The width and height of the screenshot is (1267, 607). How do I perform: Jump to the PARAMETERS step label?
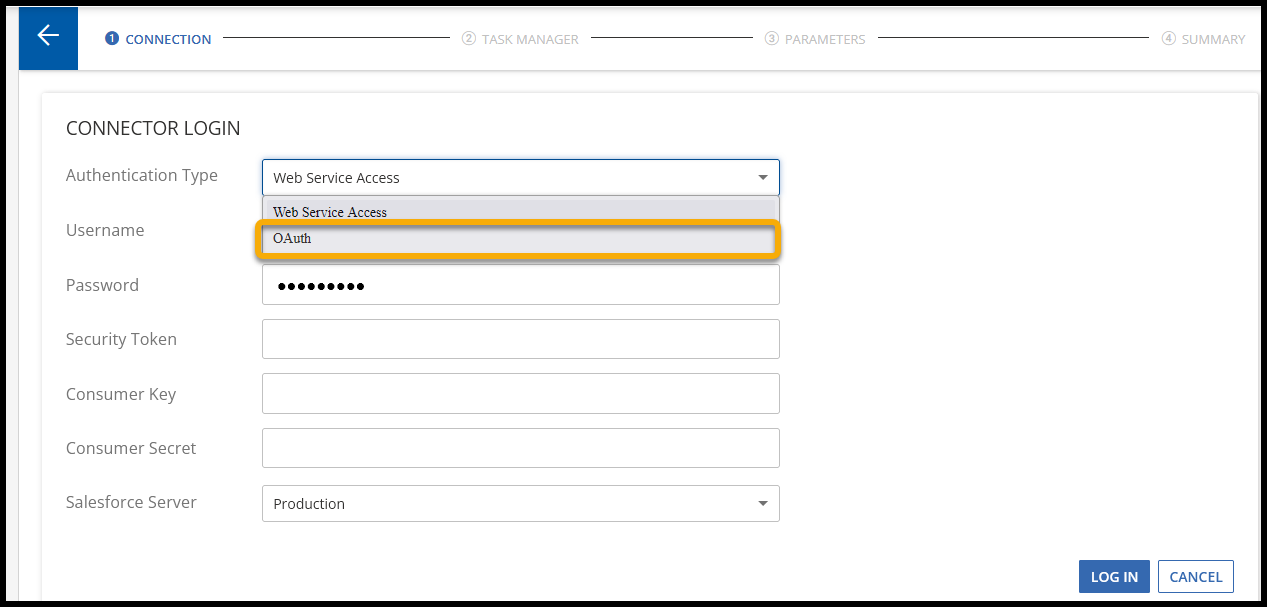click(x=825, y=39)
